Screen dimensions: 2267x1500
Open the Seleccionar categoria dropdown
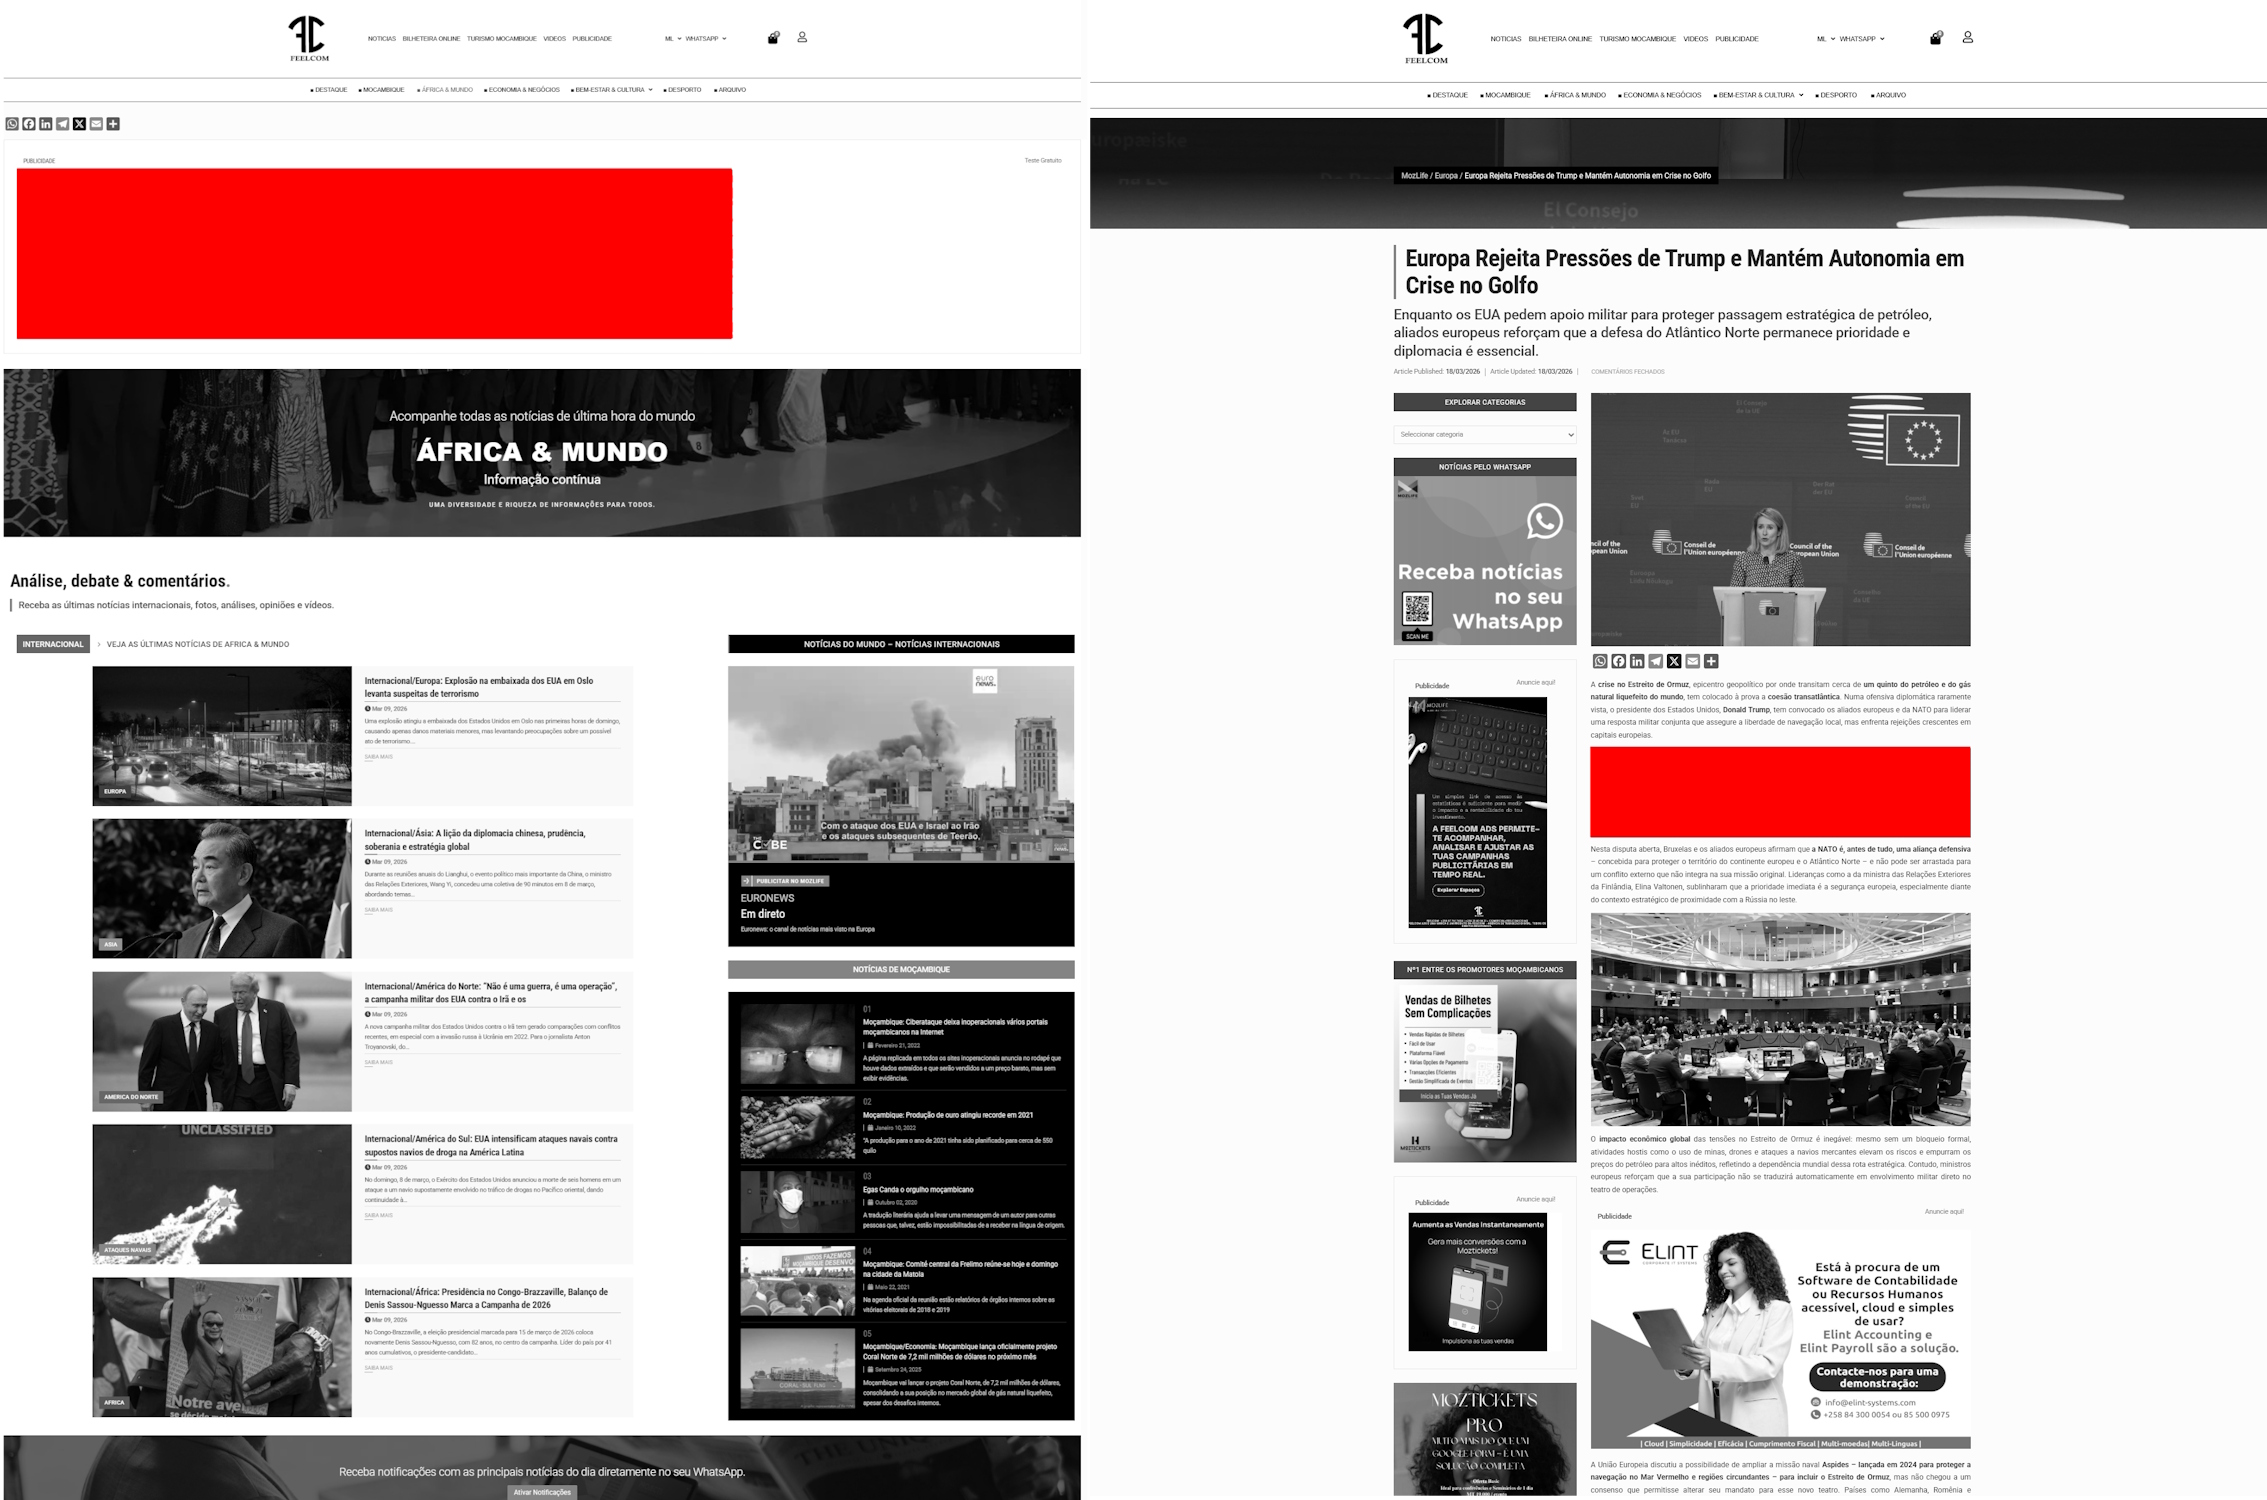pos(1484,435)
